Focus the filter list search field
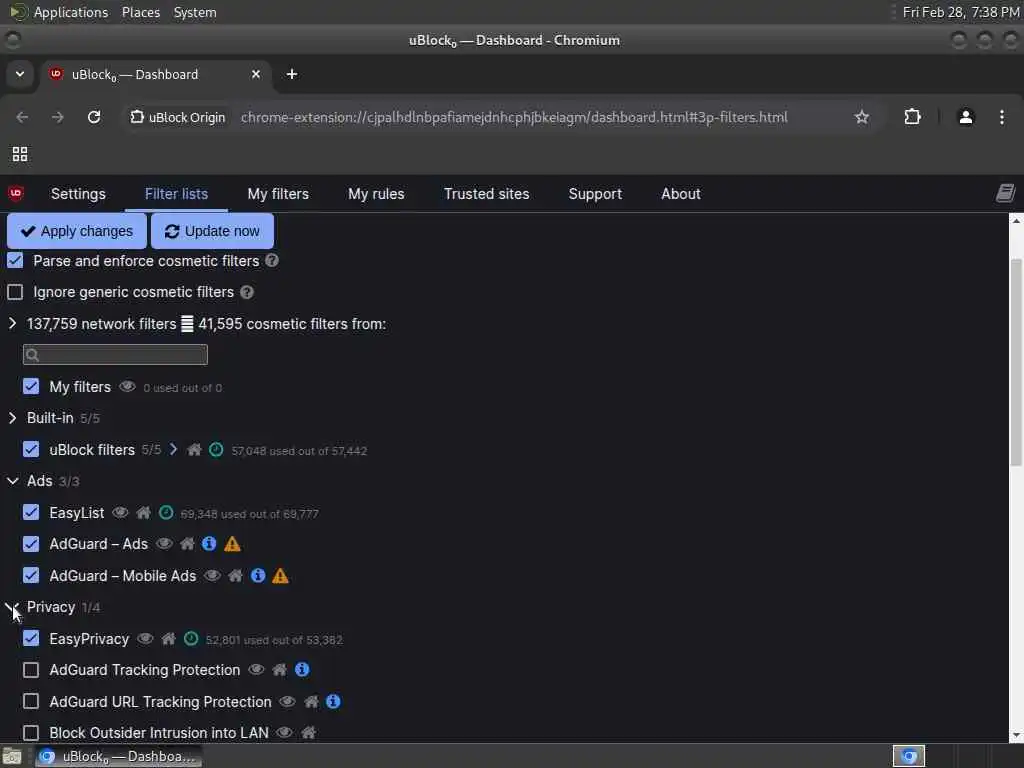Screen dimensions: 1024x768 [x=116, y=355]
